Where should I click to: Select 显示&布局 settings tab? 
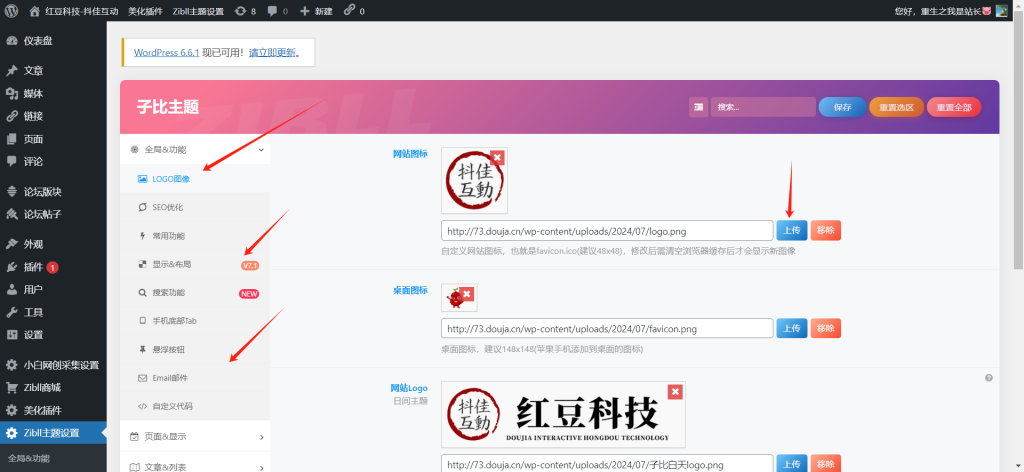(x=195, y=264)
